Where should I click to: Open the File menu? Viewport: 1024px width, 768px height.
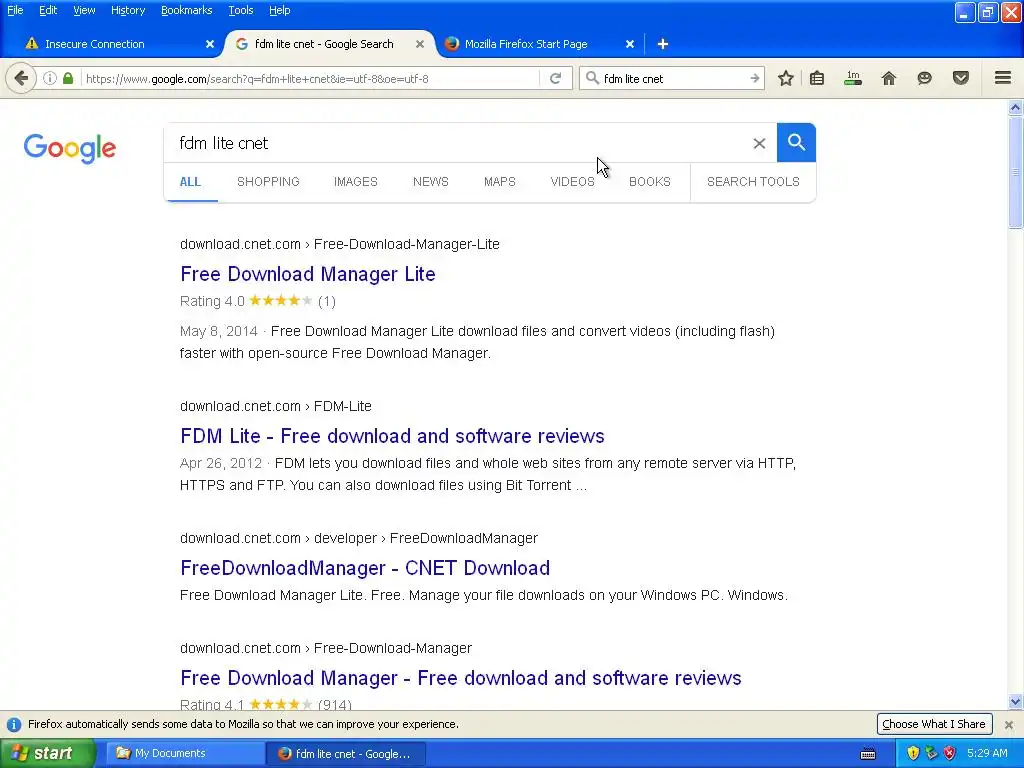point(15,10)
